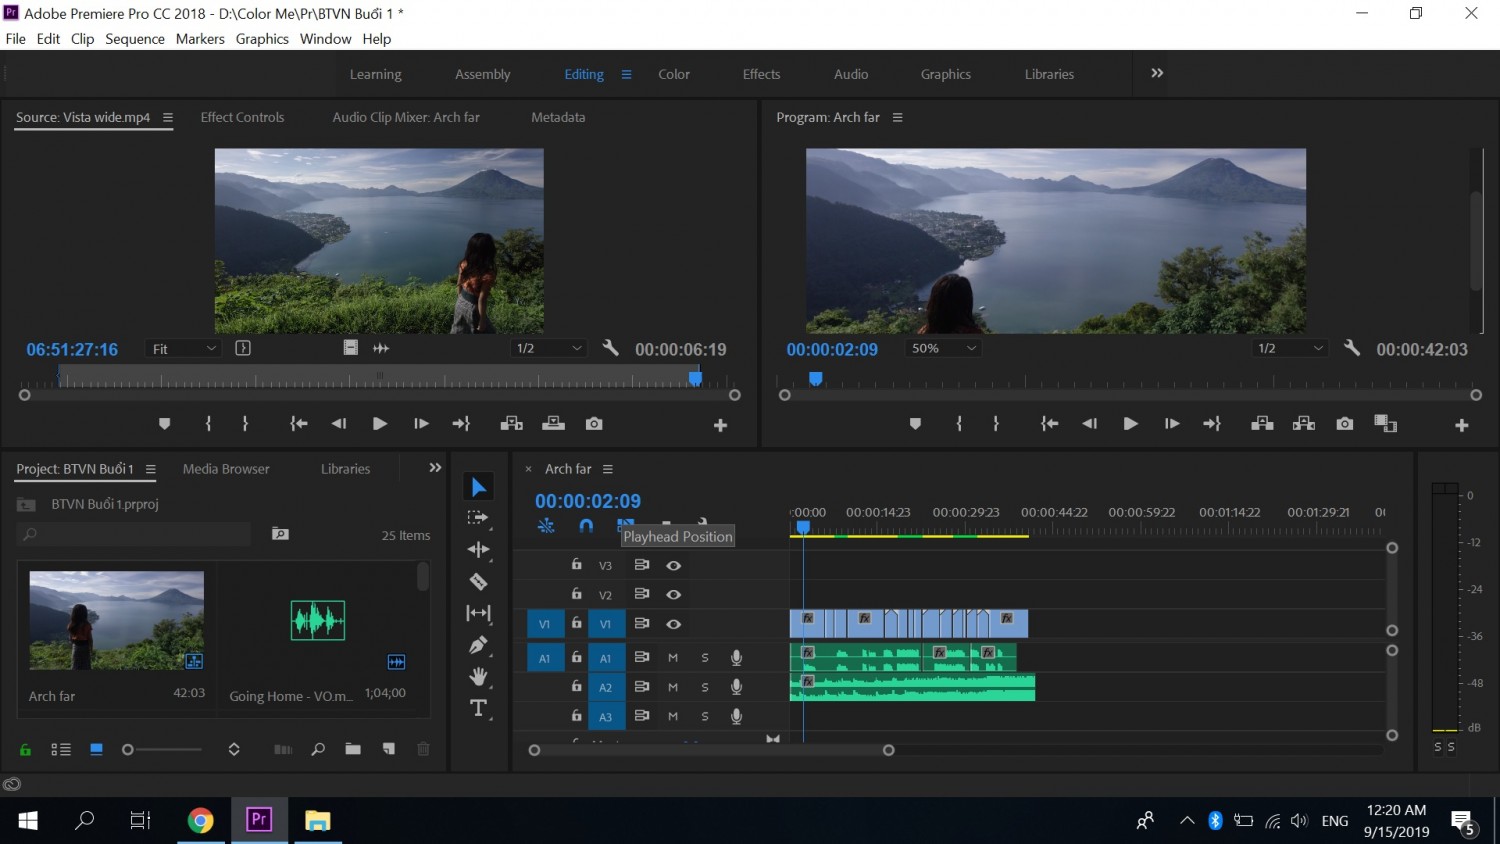This screenshot has width=1500, height=844.
Task: Switch to Color workspace tab
Action: click(x=674, y=74)
